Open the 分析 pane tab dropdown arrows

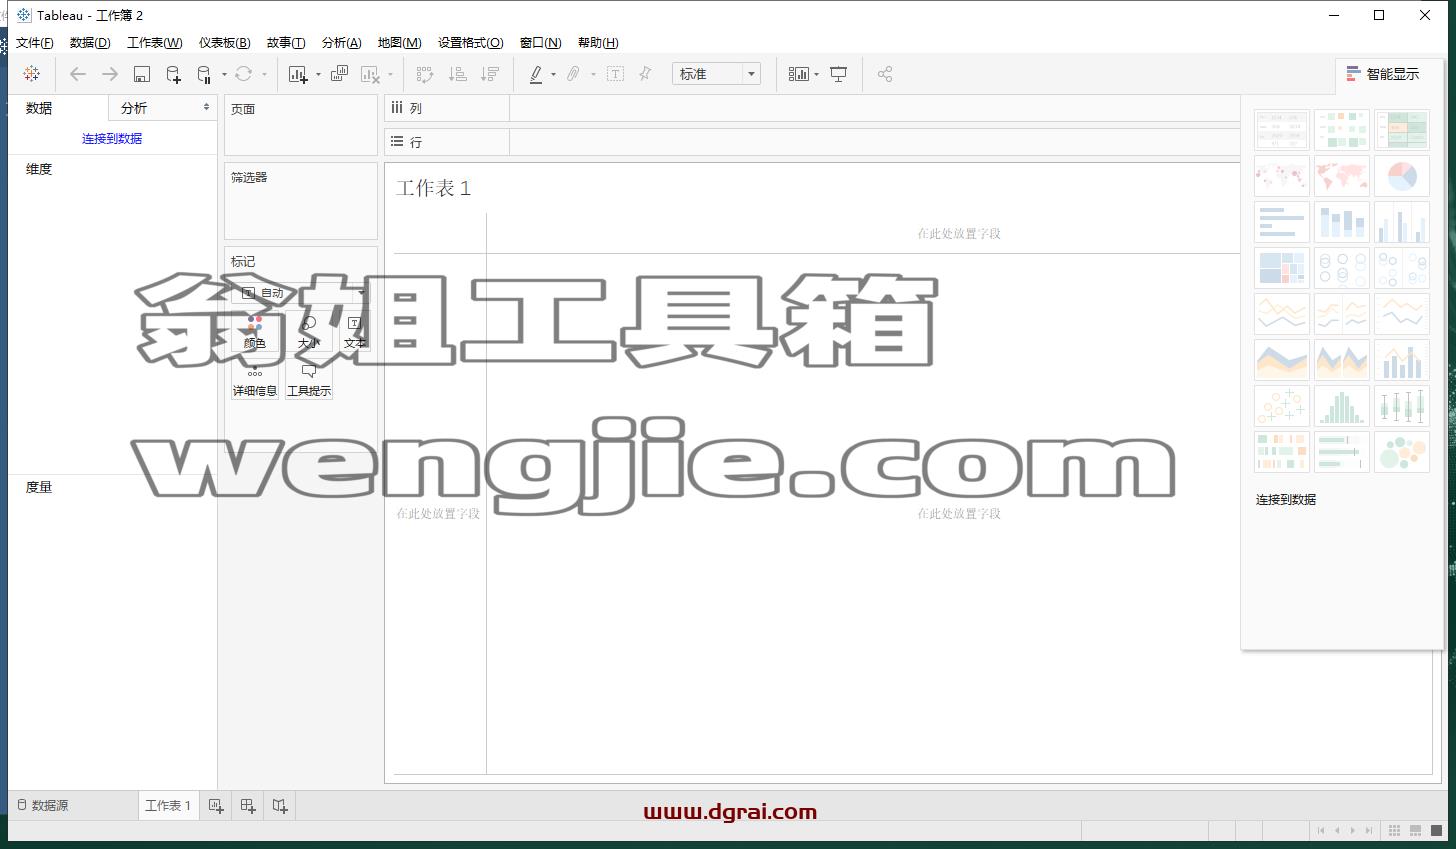pyautogui.click(x=206, y=107)
